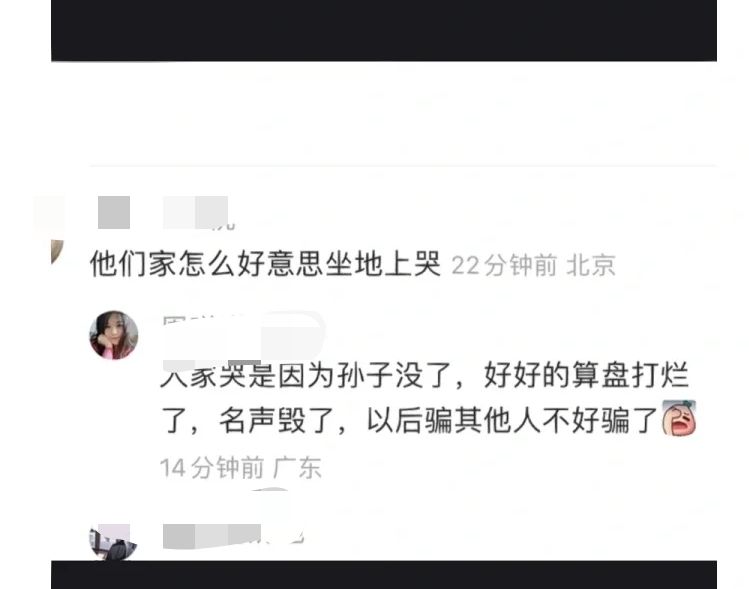This screenshot has width=749, height=589.
Task: Select reply line 名声毁了，以后骗其他人不好骗了
Action: click(x=409, y=420)
